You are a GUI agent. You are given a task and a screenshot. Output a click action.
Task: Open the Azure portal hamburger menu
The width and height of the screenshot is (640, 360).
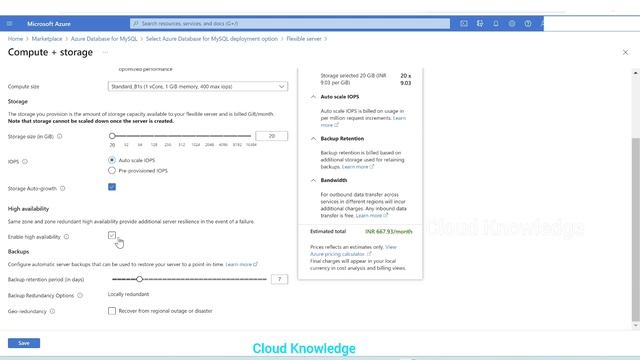[x=9, y=24]
